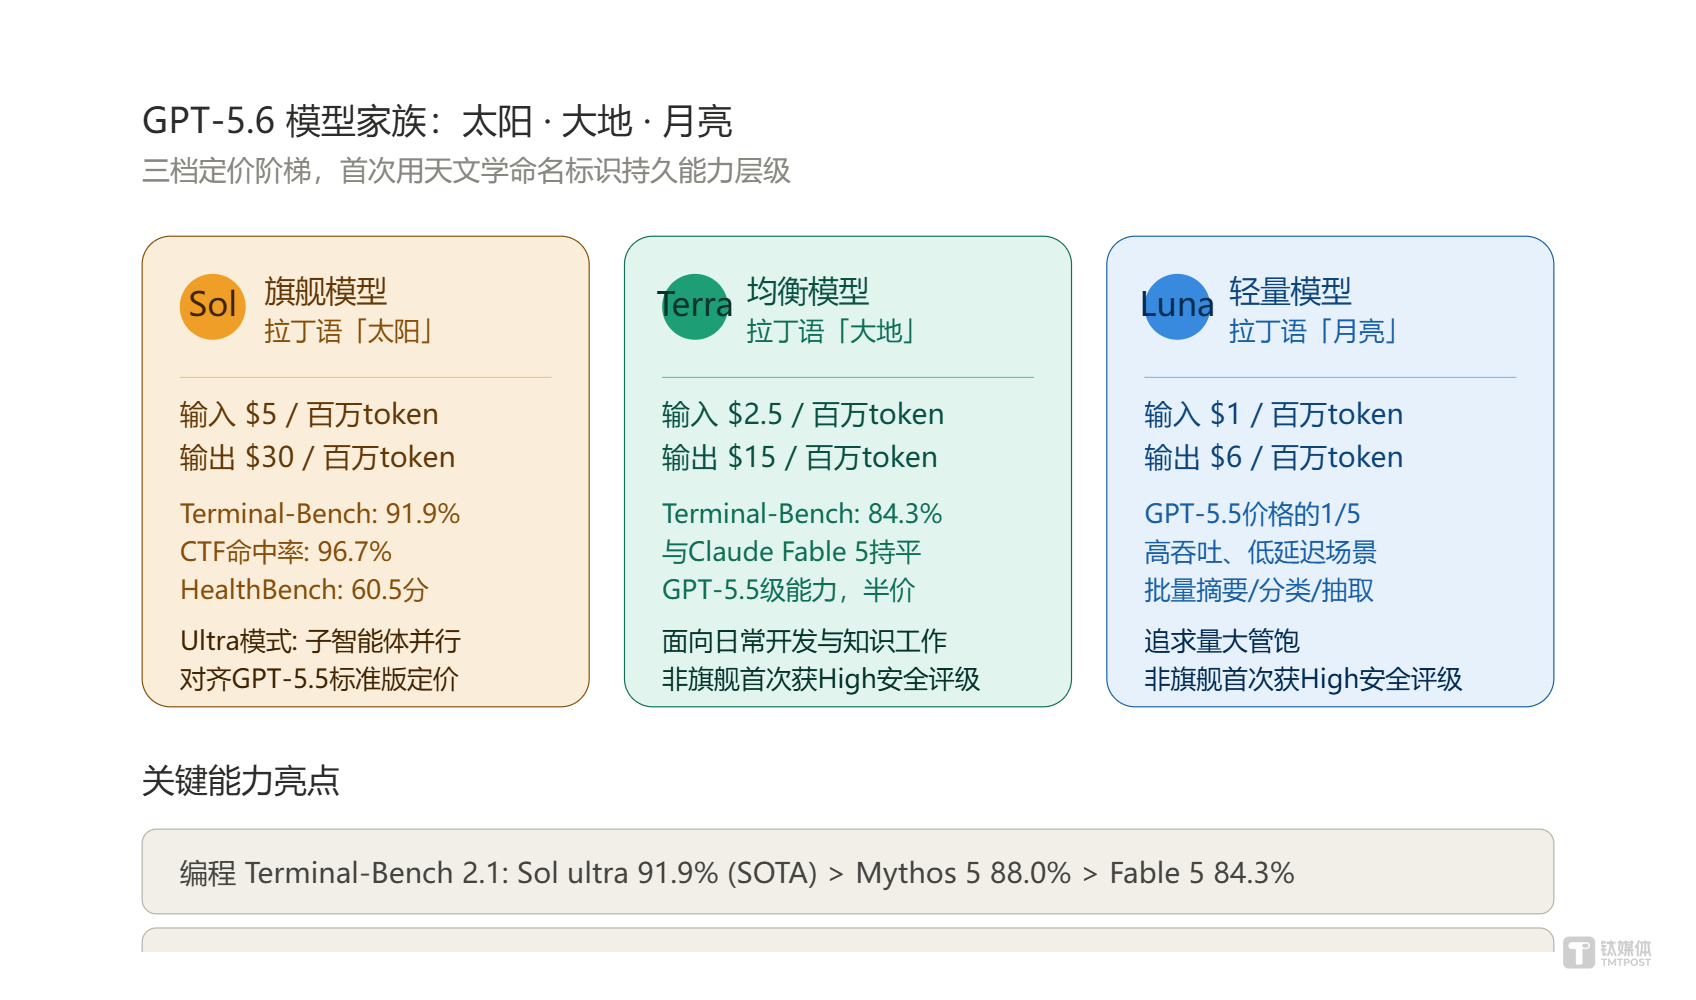
Task: Click Sol's Terminal-Bench: 91.9% line
Action: [x=320, y=514]
